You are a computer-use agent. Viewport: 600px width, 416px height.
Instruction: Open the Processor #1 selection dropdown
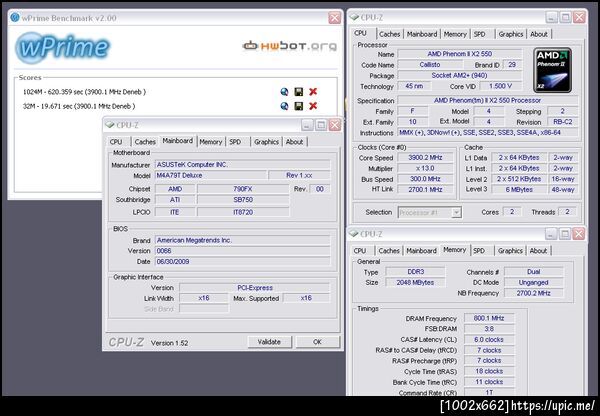(x=456, y=212)
